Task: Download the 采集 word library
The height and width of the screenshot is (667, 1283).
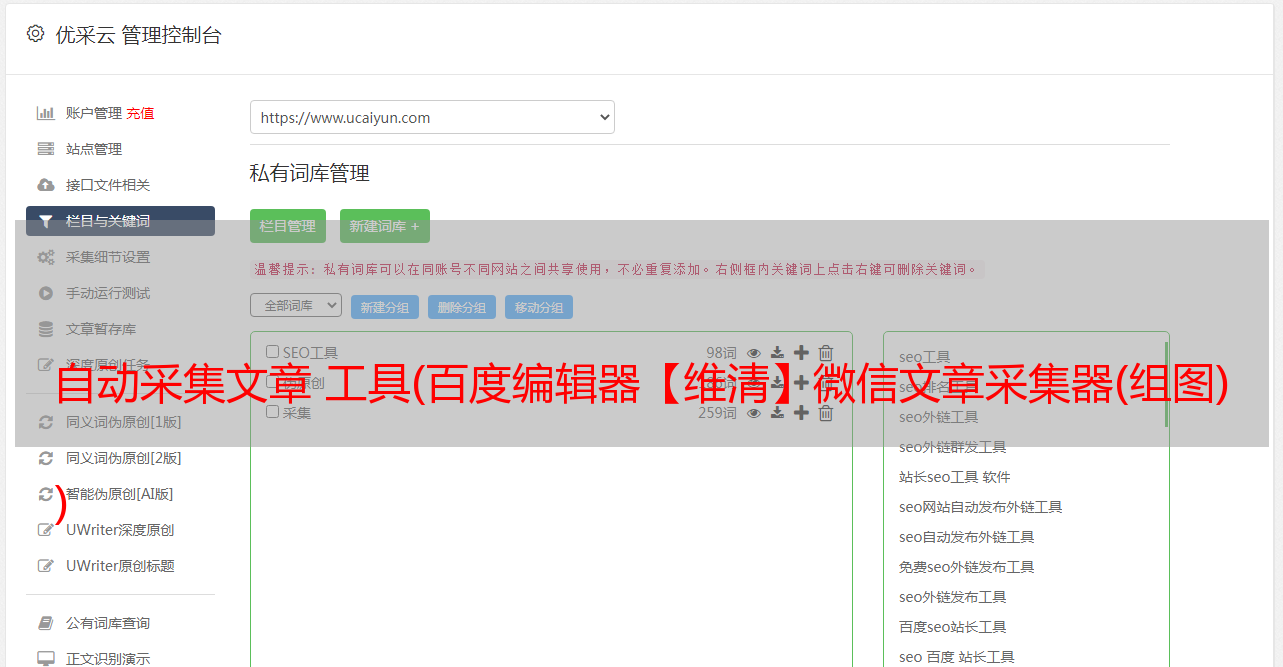Action: coord(777,412)
